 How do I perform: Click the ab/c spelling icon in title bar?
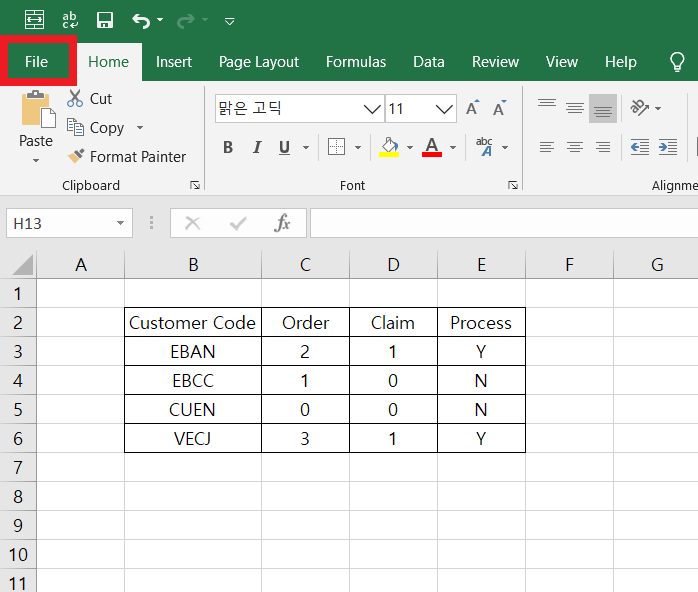pos(70,20)
